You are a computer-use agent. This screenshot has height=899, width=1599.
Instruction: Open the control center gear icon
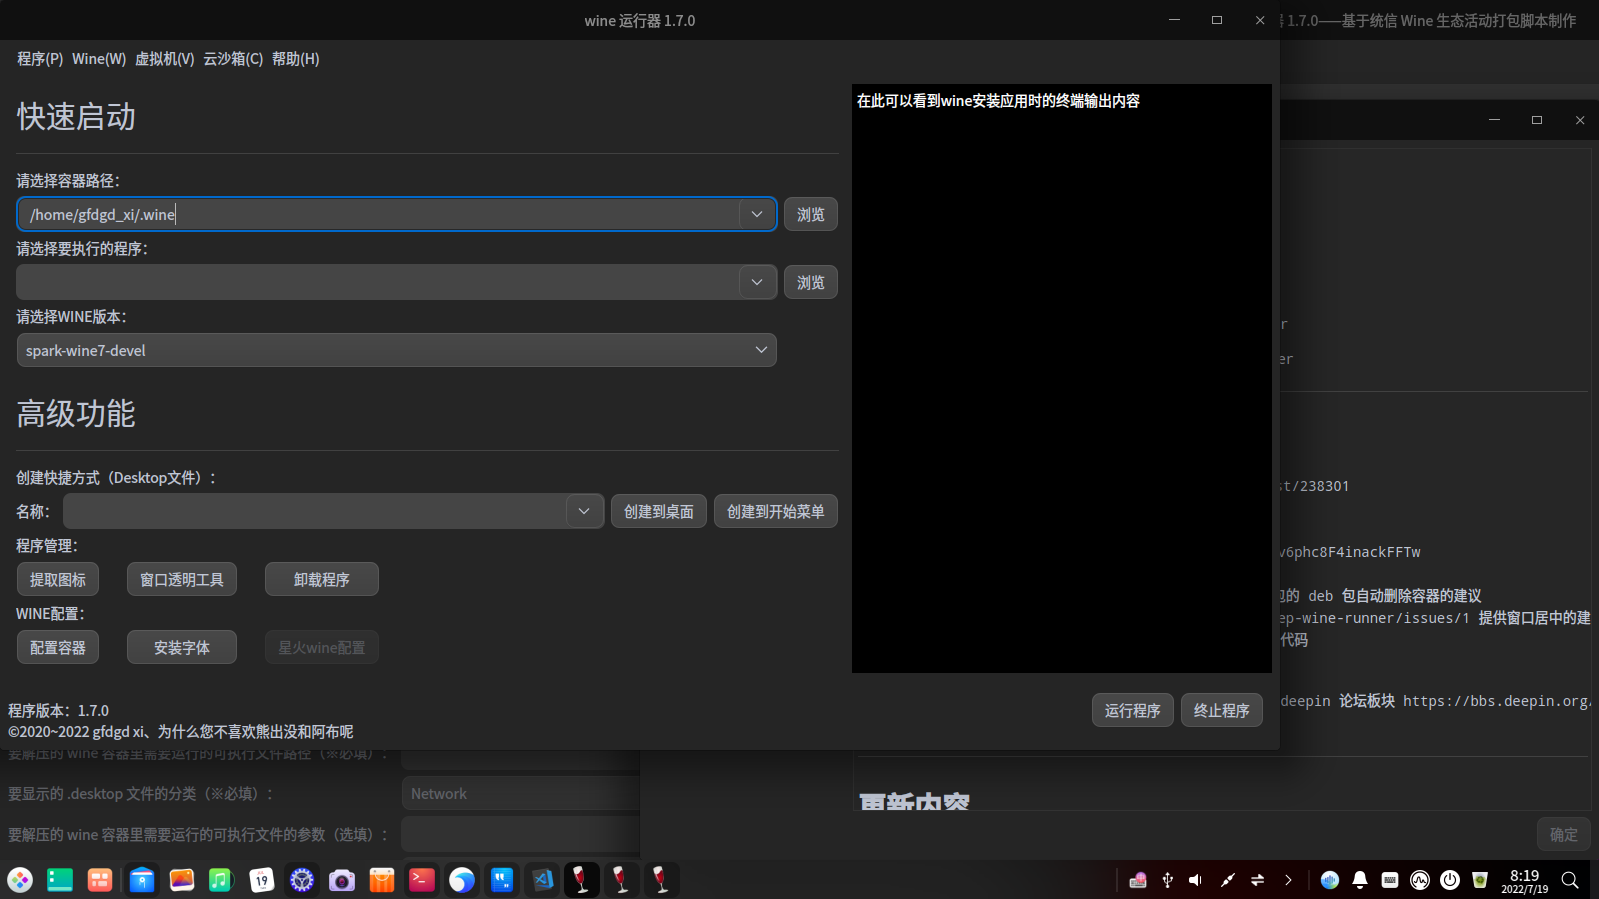pos(302,880)
